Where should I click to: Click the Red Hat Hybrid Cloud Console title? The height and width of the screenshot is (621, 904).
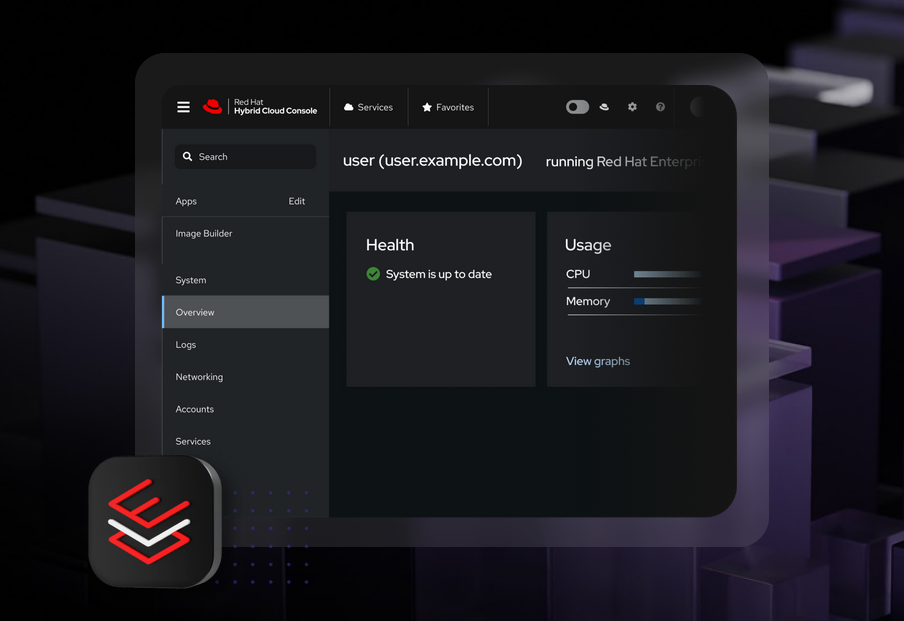pyautogui.click(x=275, y=107)
